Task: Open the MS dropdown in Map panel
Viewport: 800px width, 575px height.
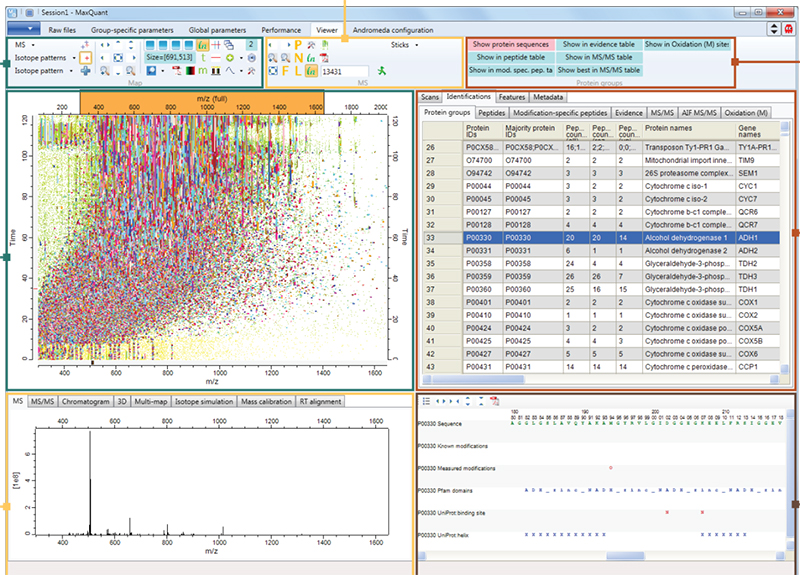Action: [x=24, y=45]
